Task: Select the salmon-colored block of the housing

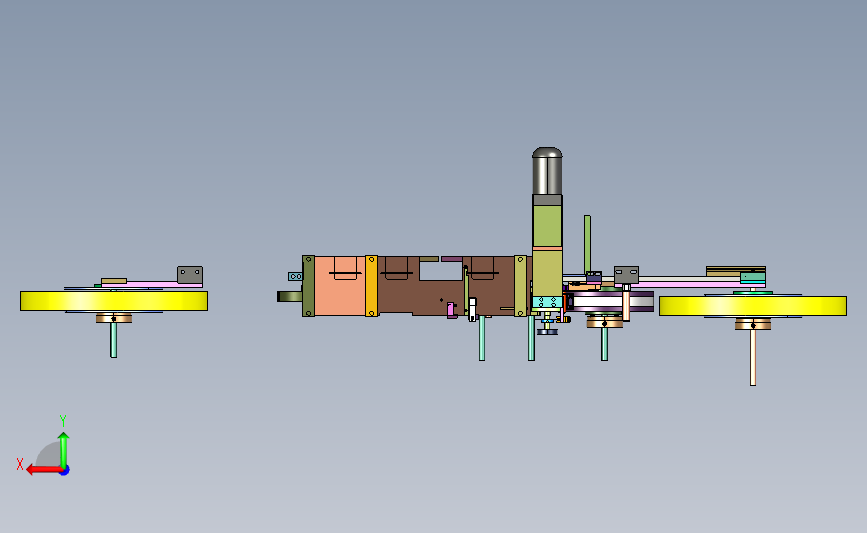Action: tap(340, 286)
